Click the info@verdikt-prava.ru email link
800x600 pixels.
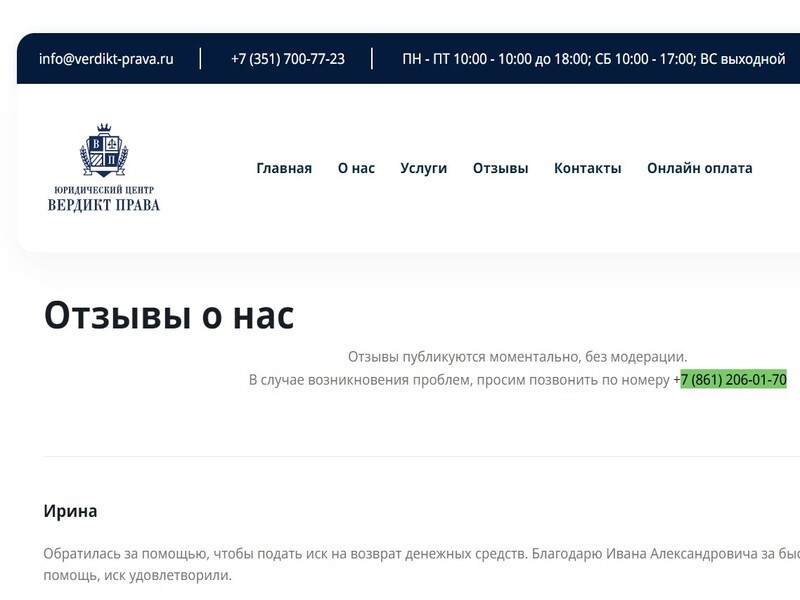click(106, 59)
